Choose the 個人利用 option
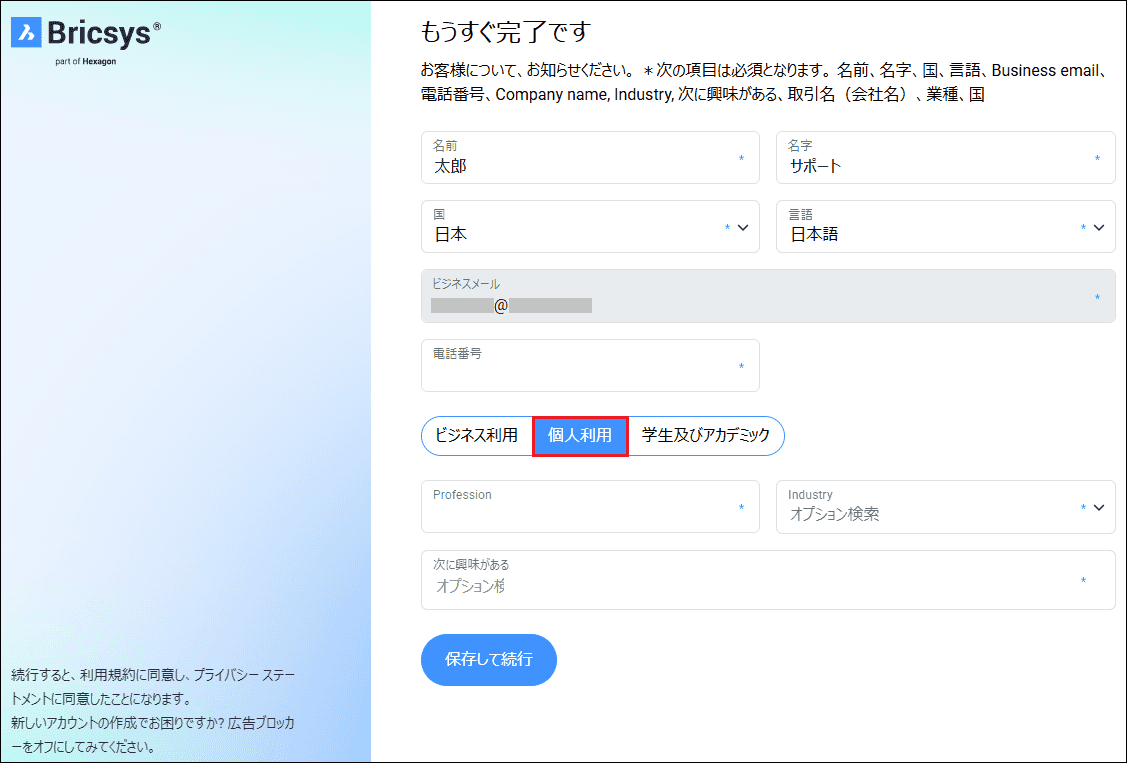The width and height of the screenshot is (1127, 763). click(x=580, y=436)
